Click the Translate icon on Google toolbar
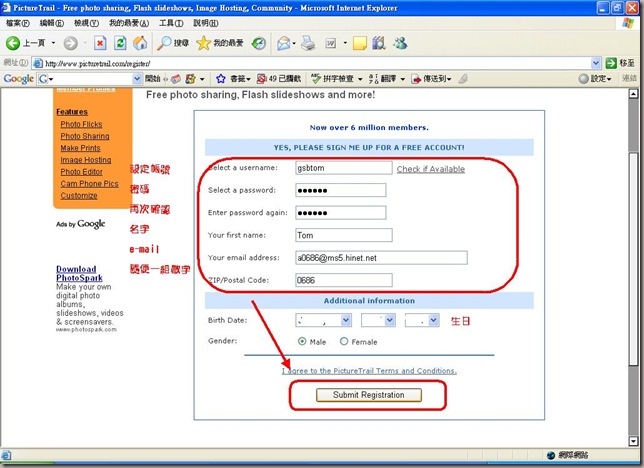Viewport: 644px width, 468px height. point(373,78)
